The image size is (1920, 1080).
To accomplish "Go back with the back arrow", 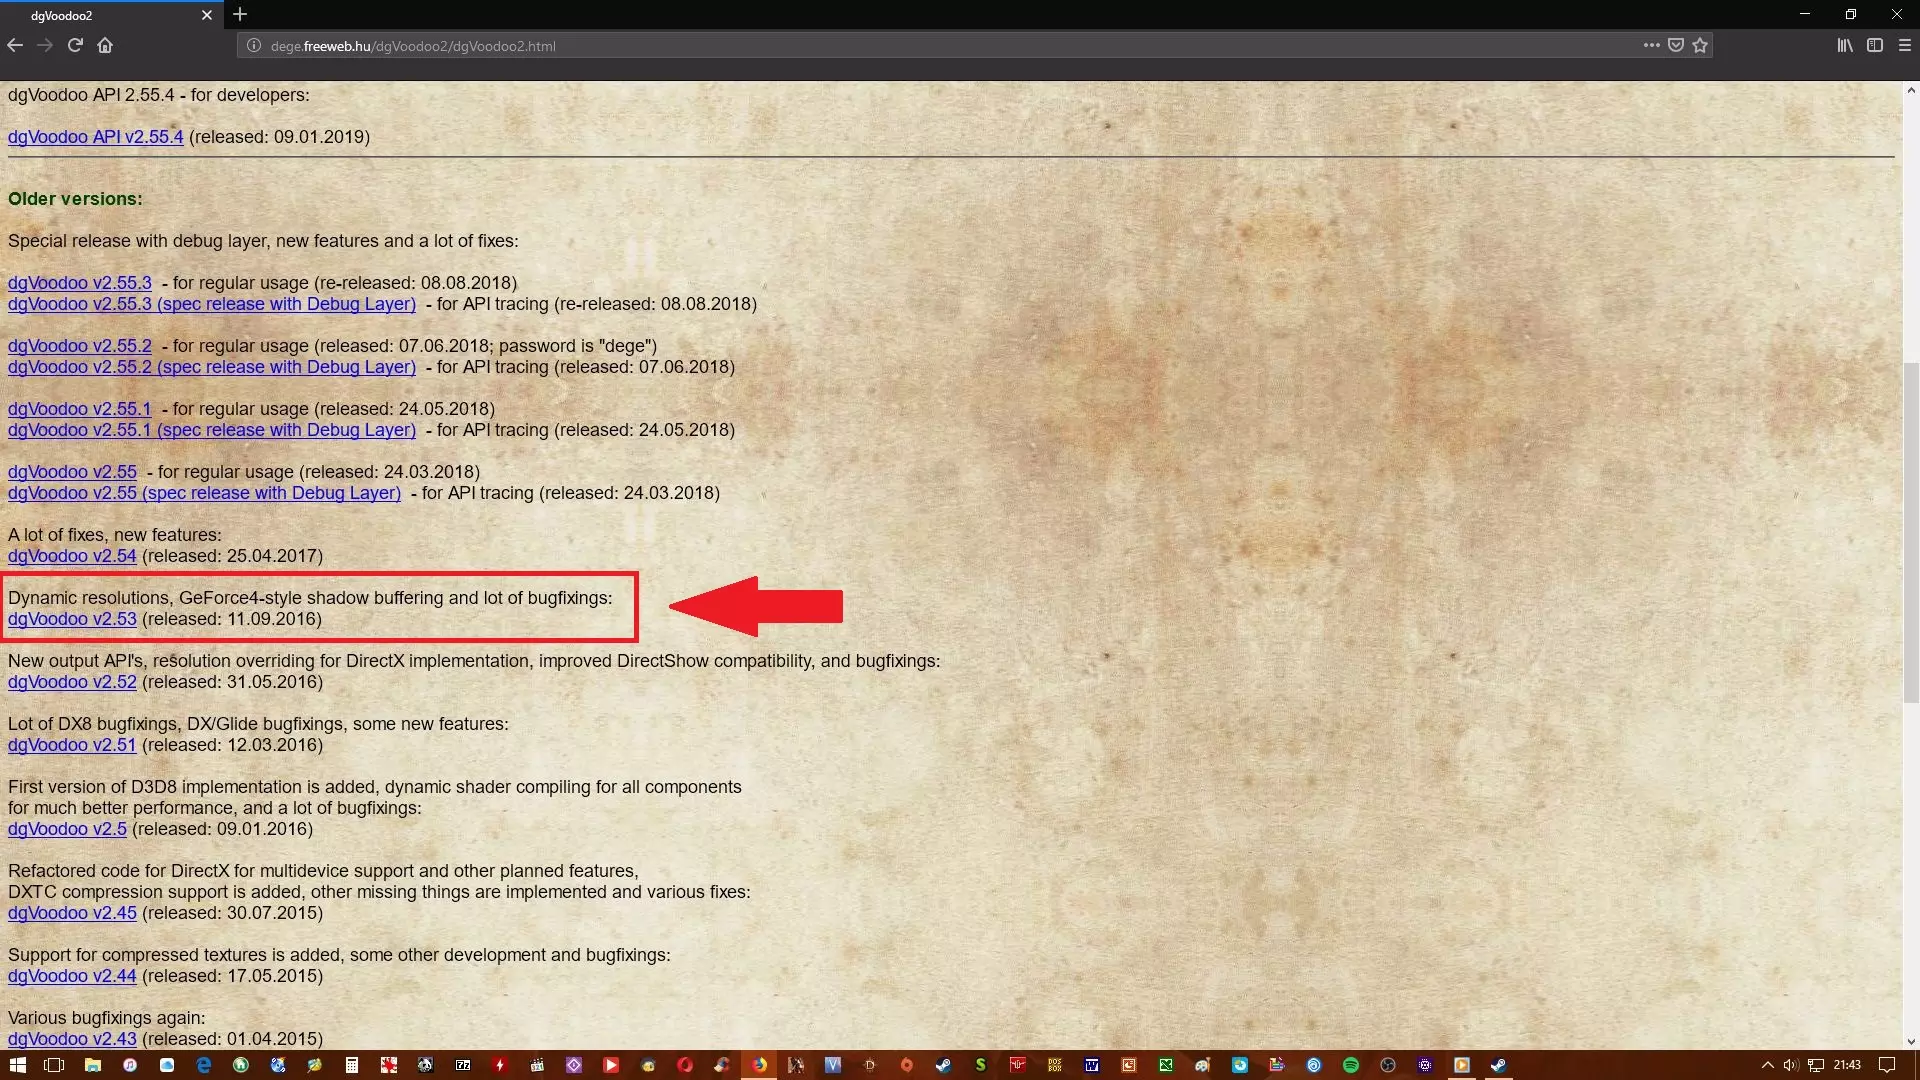I will [15, 45].
